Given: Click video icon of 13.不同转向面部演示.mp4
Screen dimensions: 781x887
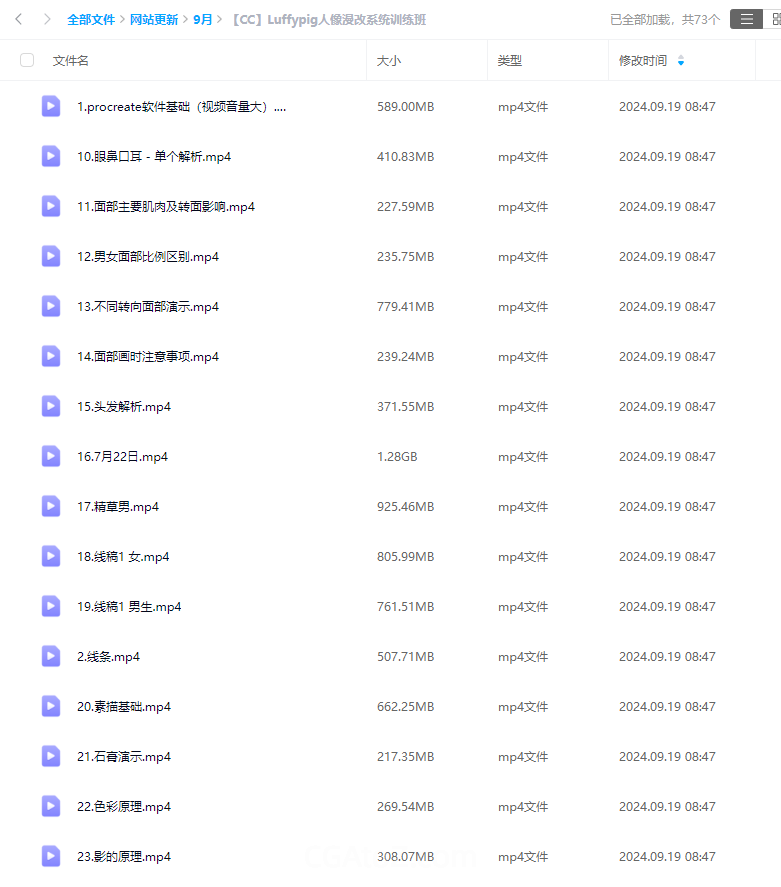Looking at the screenshot, I should click(x=51, y=307).
